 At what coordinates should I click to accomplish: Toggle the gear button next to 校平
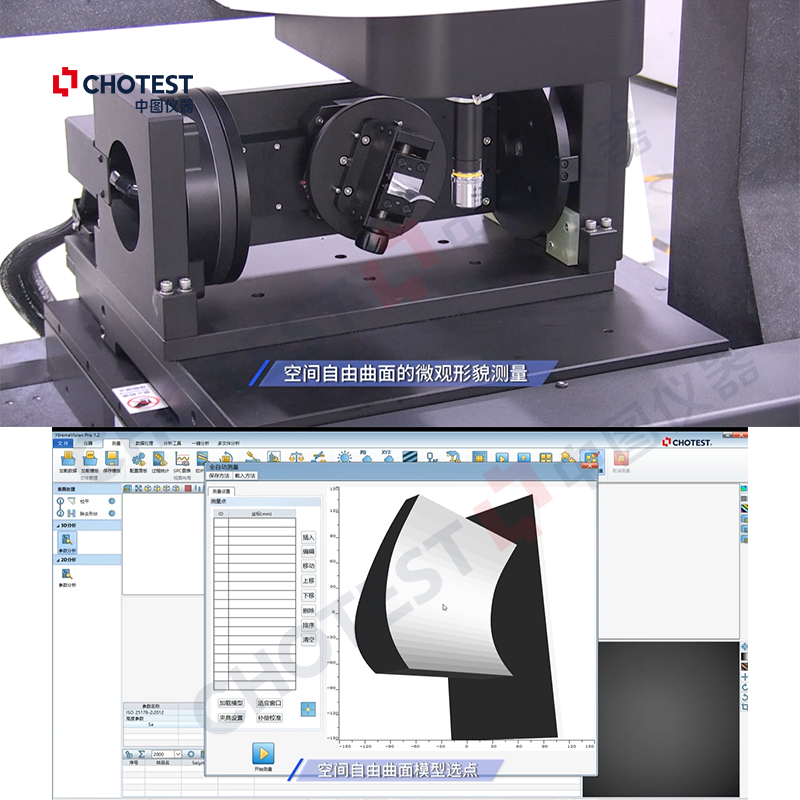[112, 501]
